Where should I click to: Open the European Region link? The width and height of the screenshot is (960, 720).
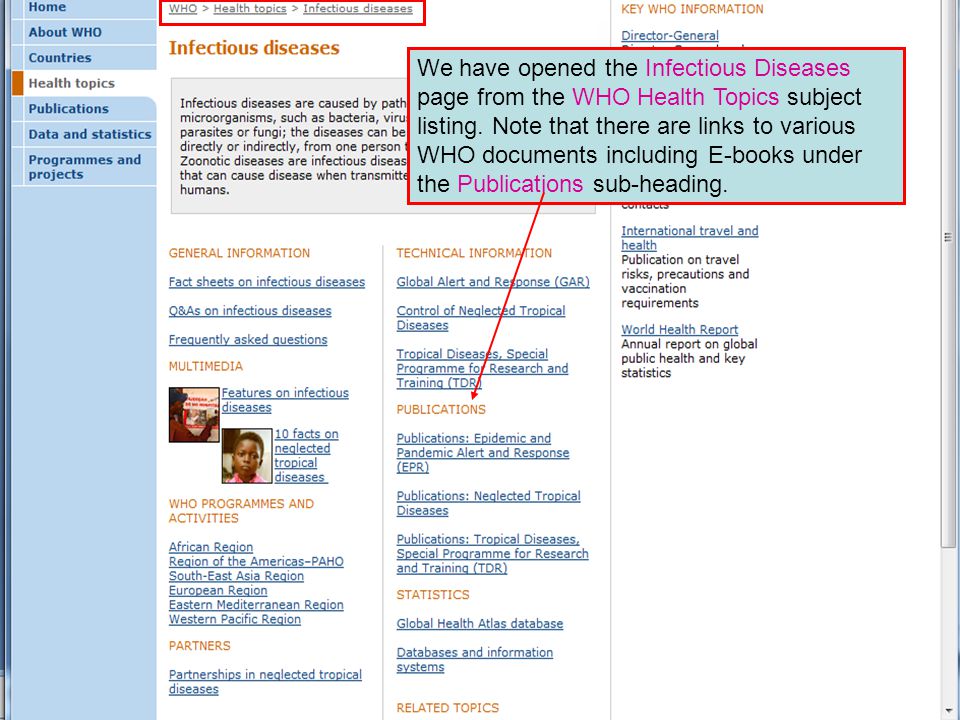(x=218, y=590)
